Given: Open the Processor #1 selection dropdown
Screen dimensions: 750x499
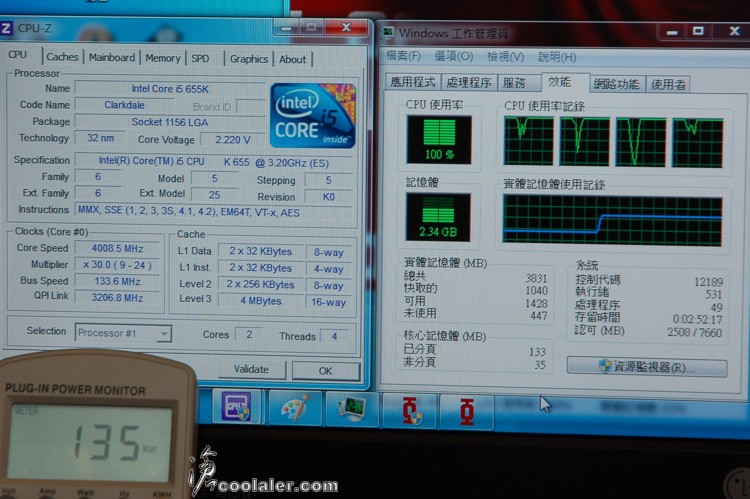Looking at the screenshot, I should pyautogui.click(x=123, y=333).
